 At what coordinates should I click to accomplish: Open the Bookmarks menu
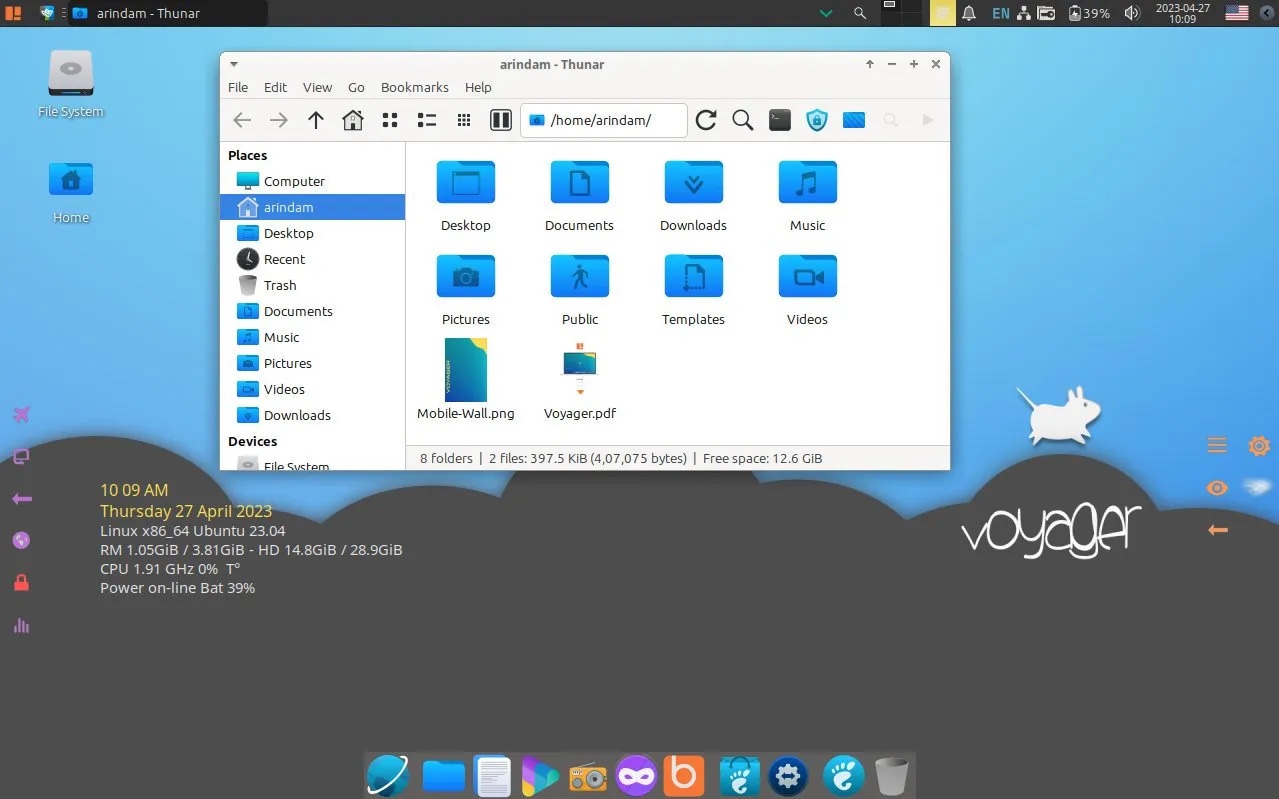coord(414,87)
